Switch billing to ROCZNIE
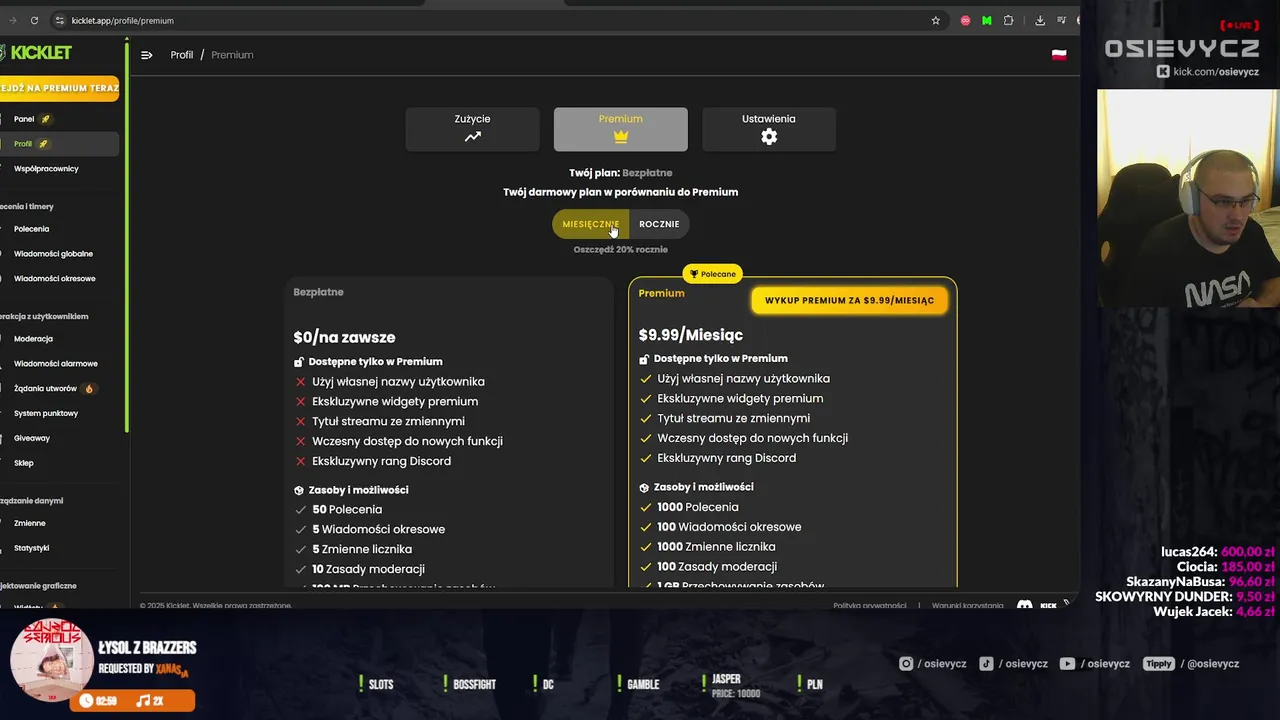1280x720 pixels. click(x=659, y=224)
